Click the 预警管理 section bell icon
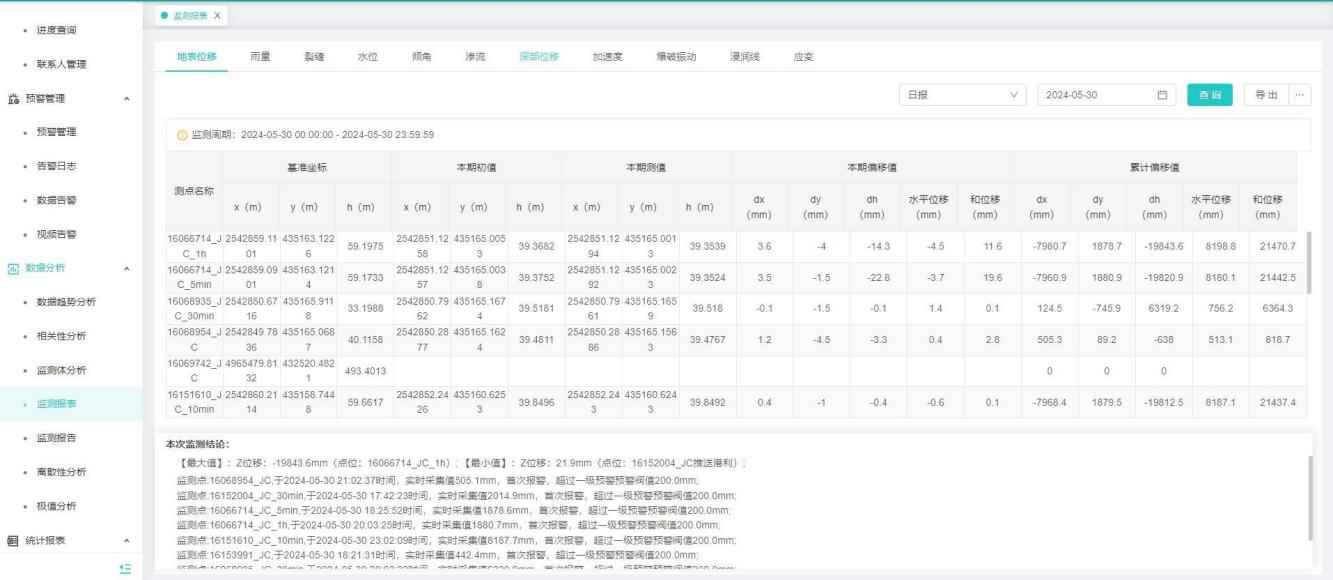The height and width of the screenshot is (580, 1333). tap(13, 98)
